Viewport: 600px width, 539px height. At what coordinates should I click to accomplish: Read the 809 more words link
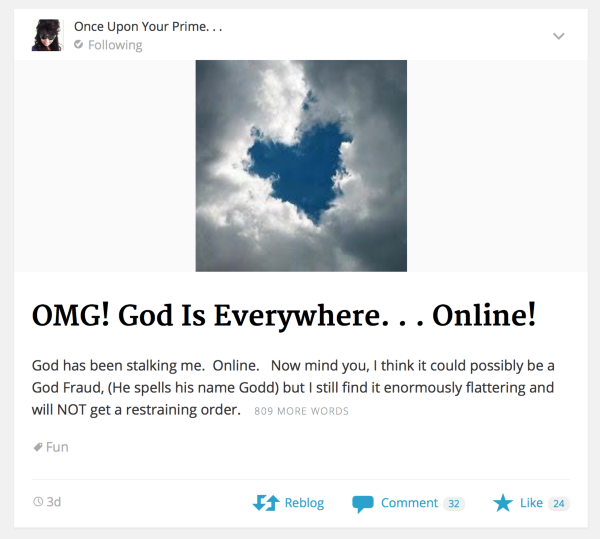click(301, 411)
